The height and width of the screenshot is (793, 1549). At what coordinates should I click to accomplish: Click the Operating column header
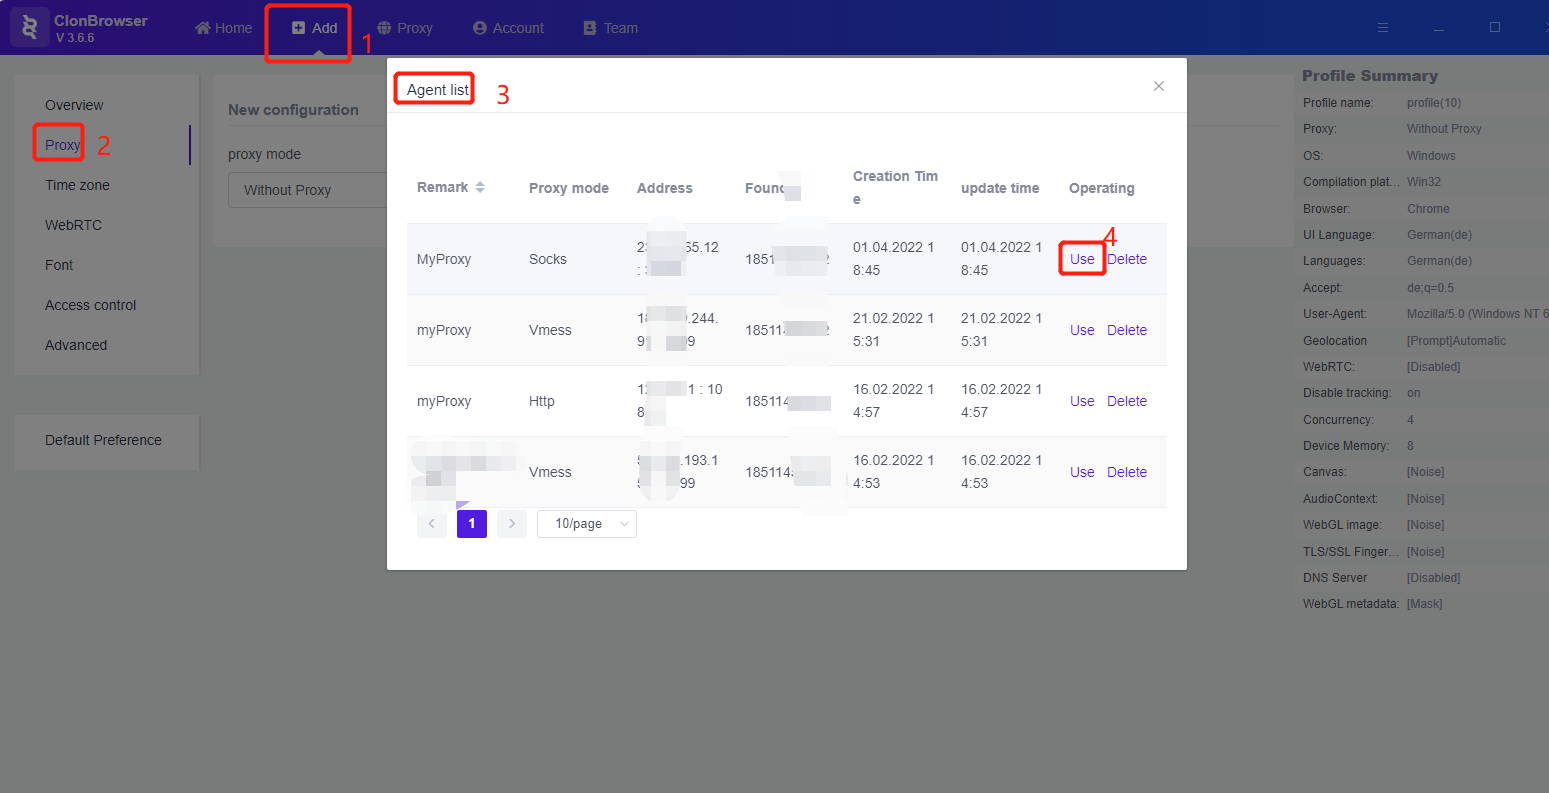(1102, 188)
